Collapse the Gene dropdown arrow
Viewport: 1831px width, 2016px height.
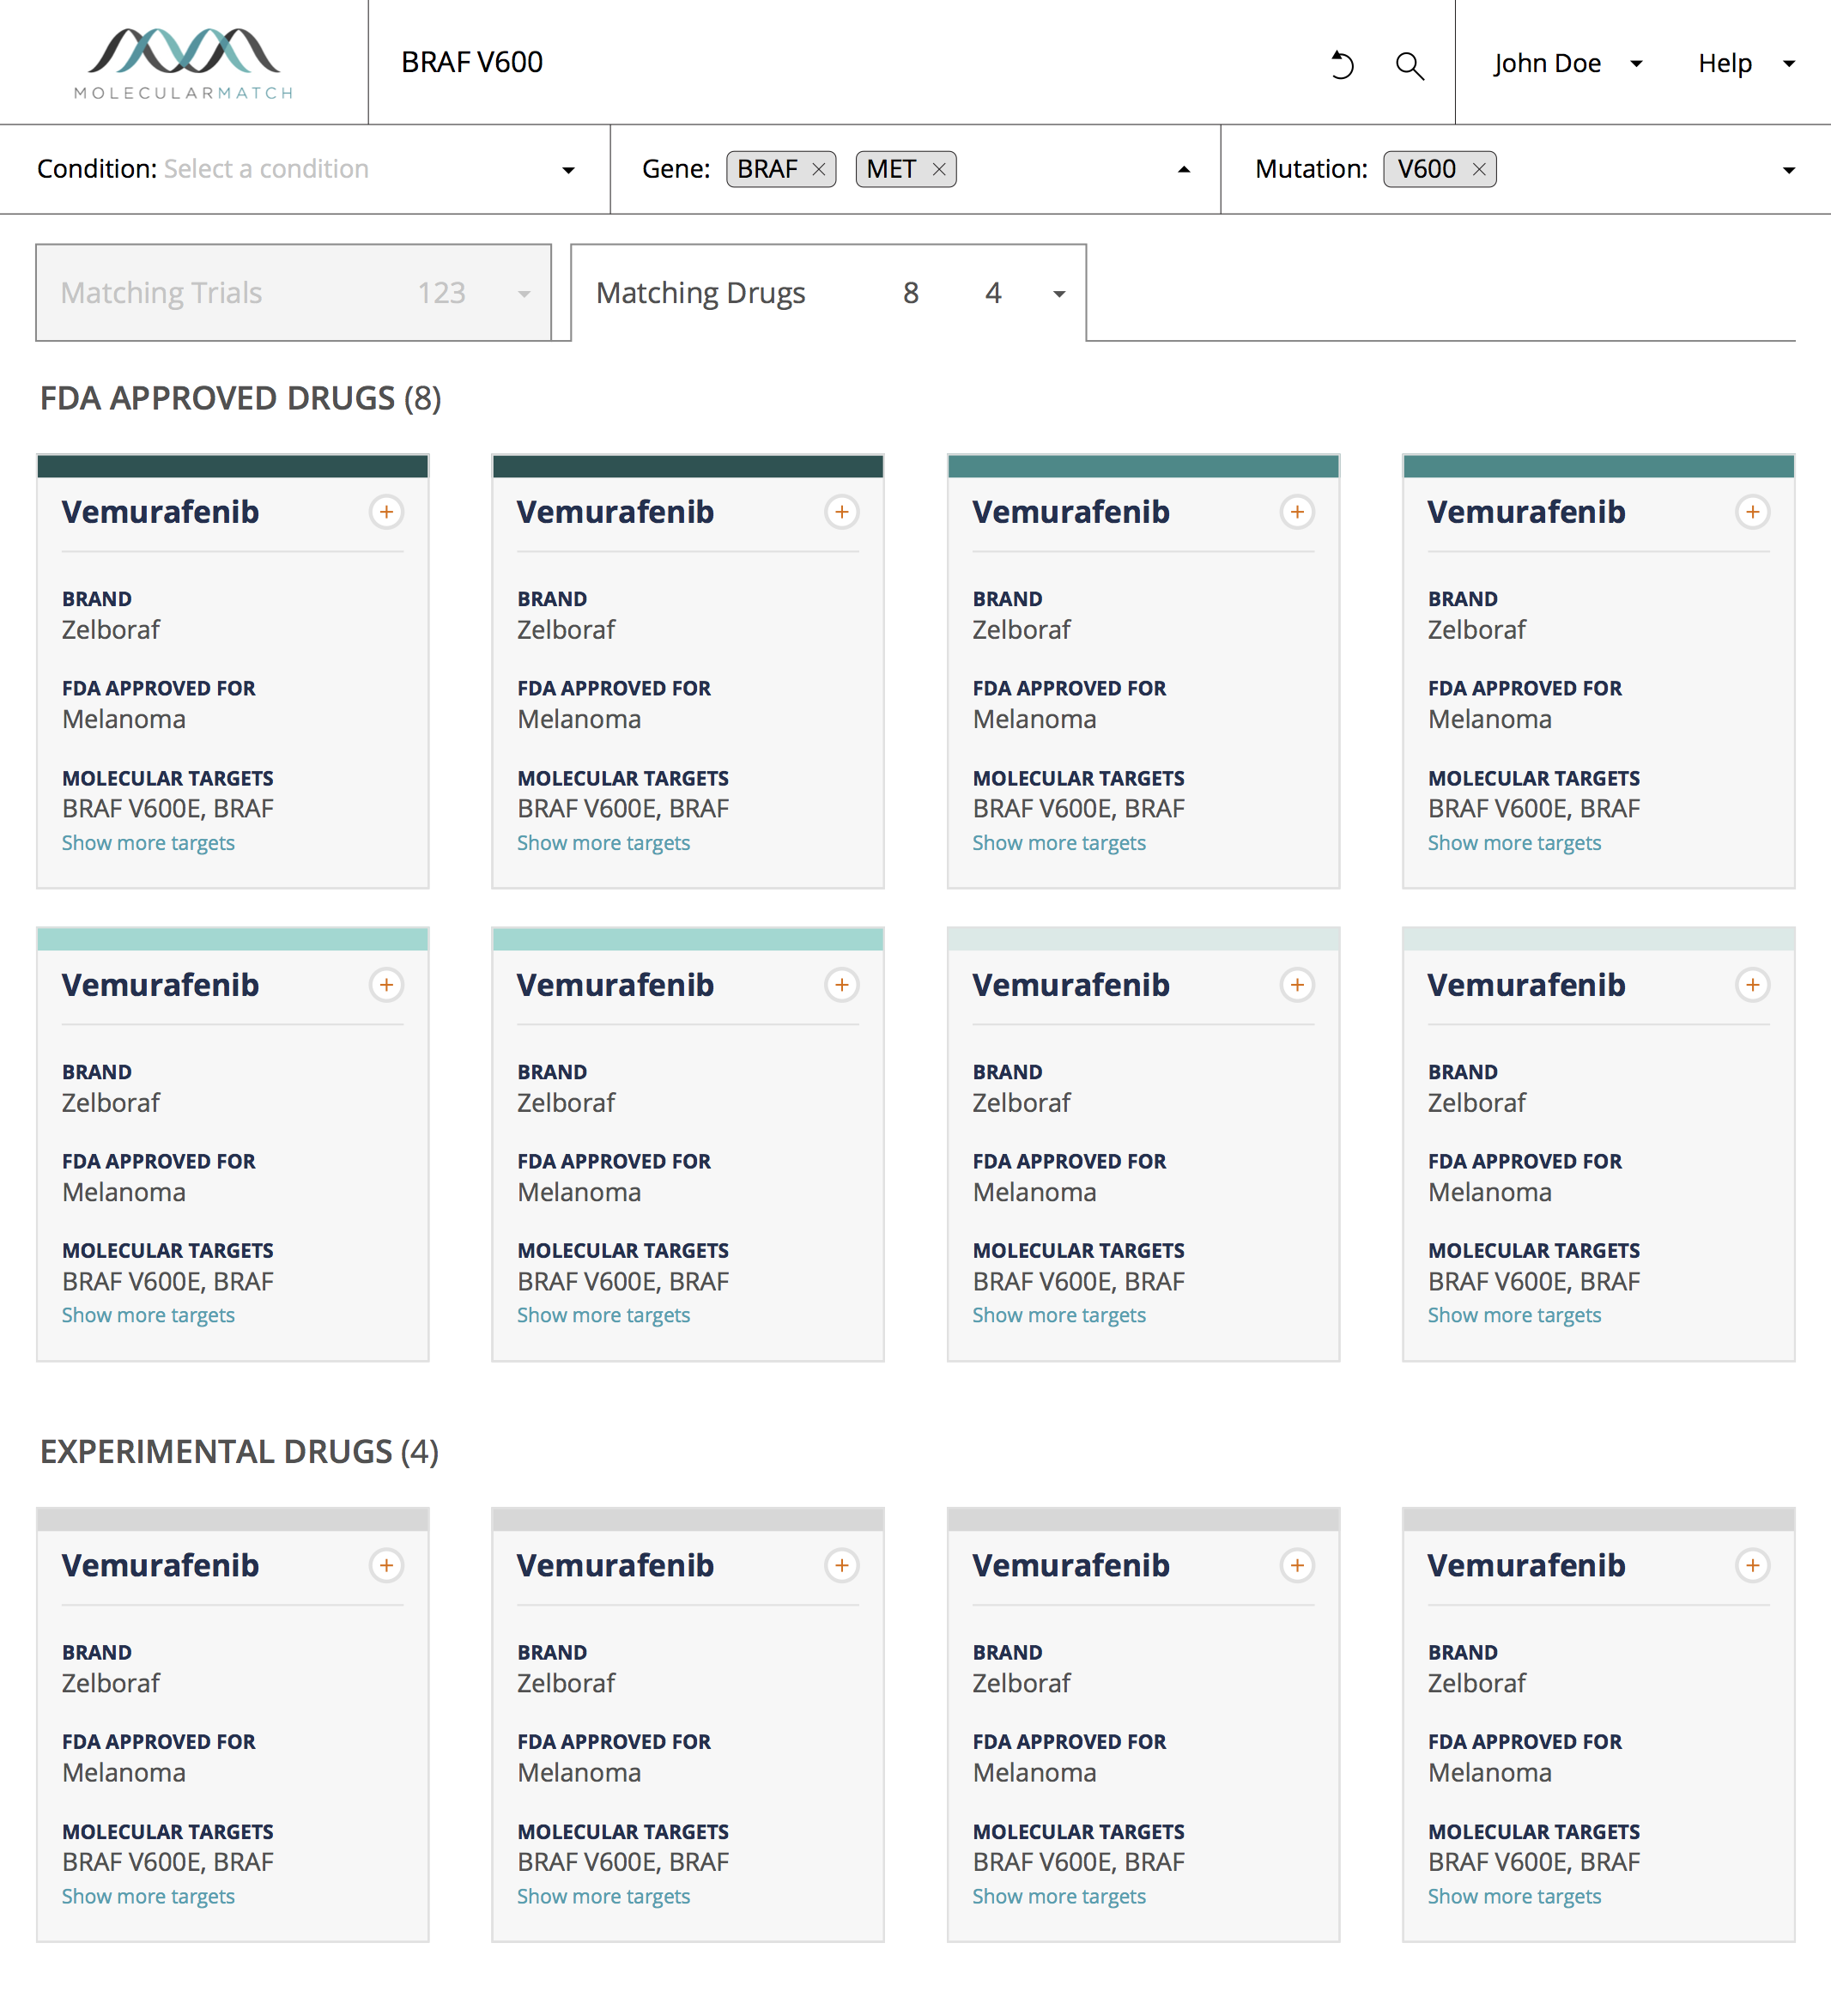[x=1184, y=170]
